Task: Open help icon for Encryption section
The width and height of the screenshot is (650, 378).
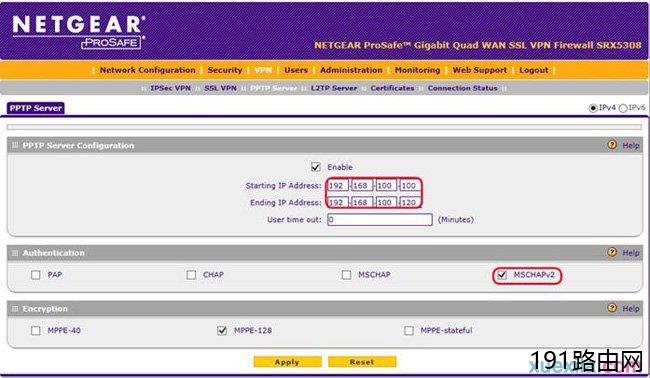Action: click(612, 308)
